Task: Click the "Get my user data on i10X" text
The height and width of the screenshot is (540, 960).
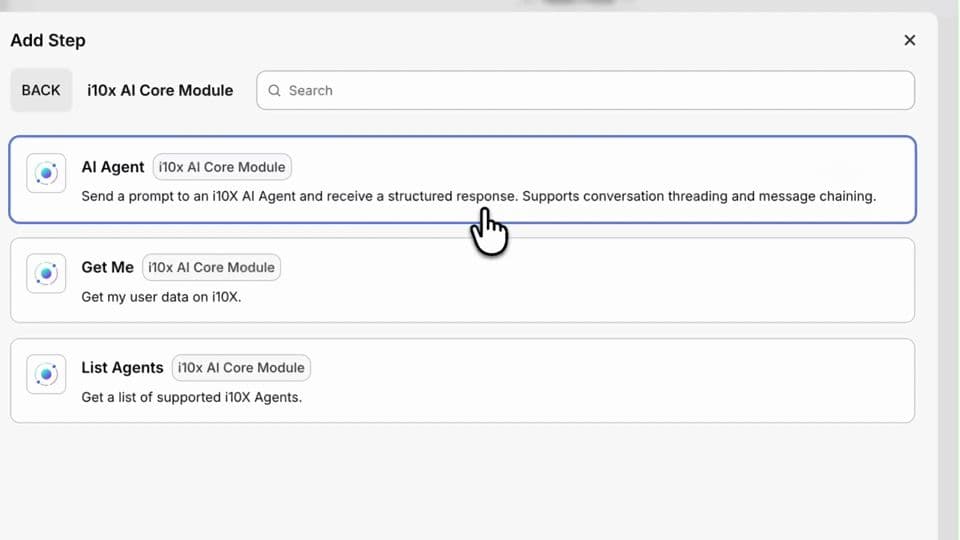Action: pyautogui.click(x=161, y=297)
